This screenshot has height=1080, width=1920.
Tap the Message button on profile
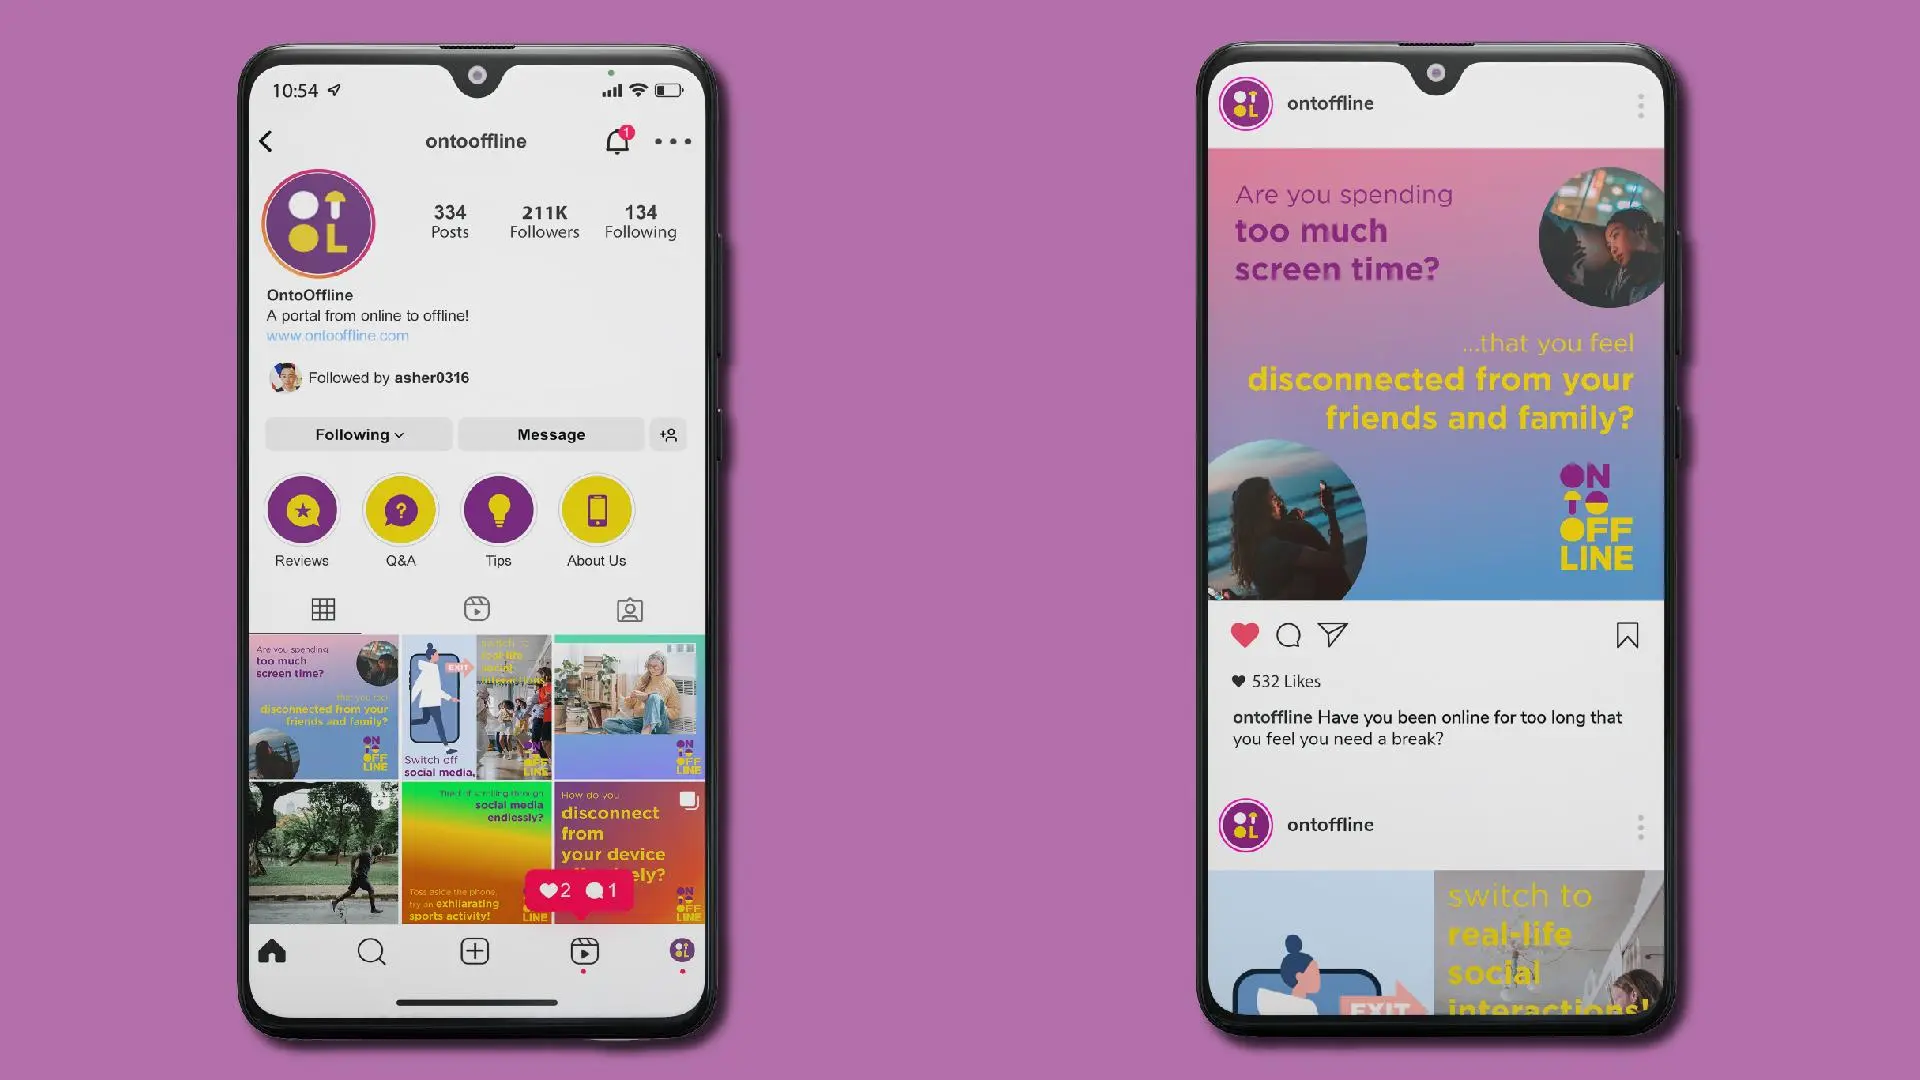550,434
